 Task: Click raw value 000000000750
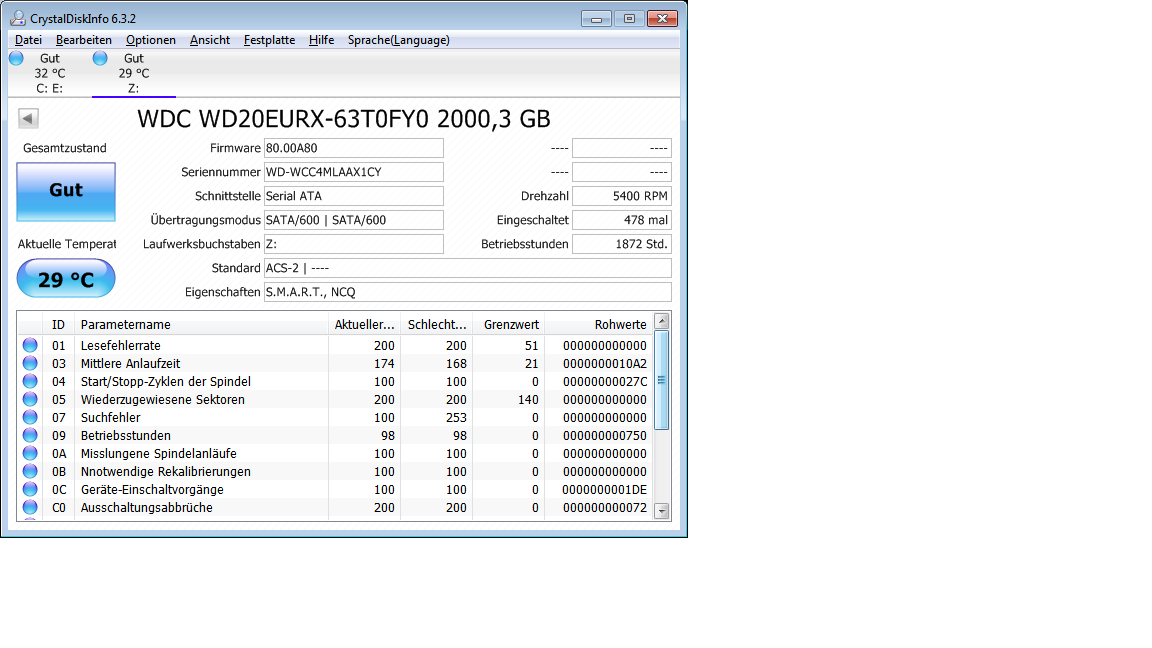(x=605, y=436)
